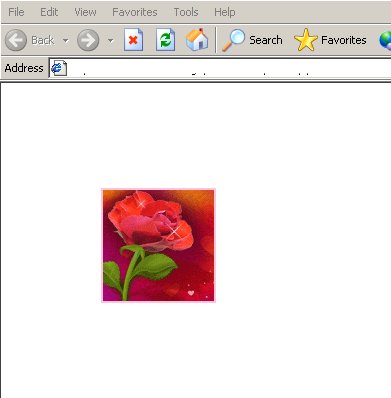Screen dimensions: 391x398
Task: Click the globe icon beside Favorites
Action: point(385,40)
